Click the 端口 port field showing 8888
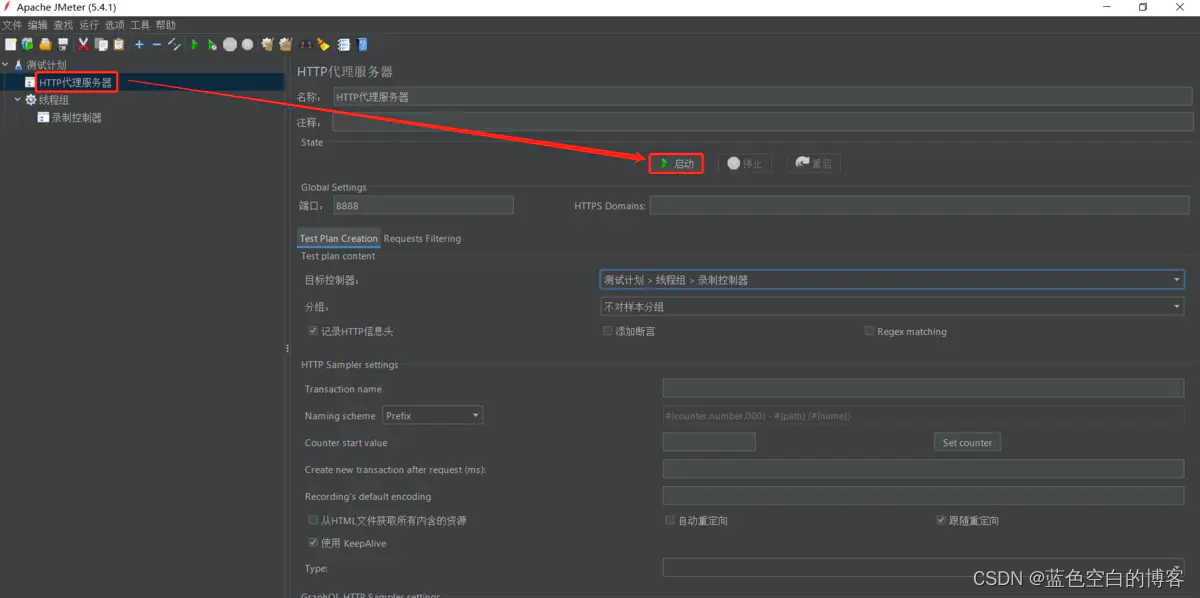This screenshot has height=598, width=1200. point(423,205)
